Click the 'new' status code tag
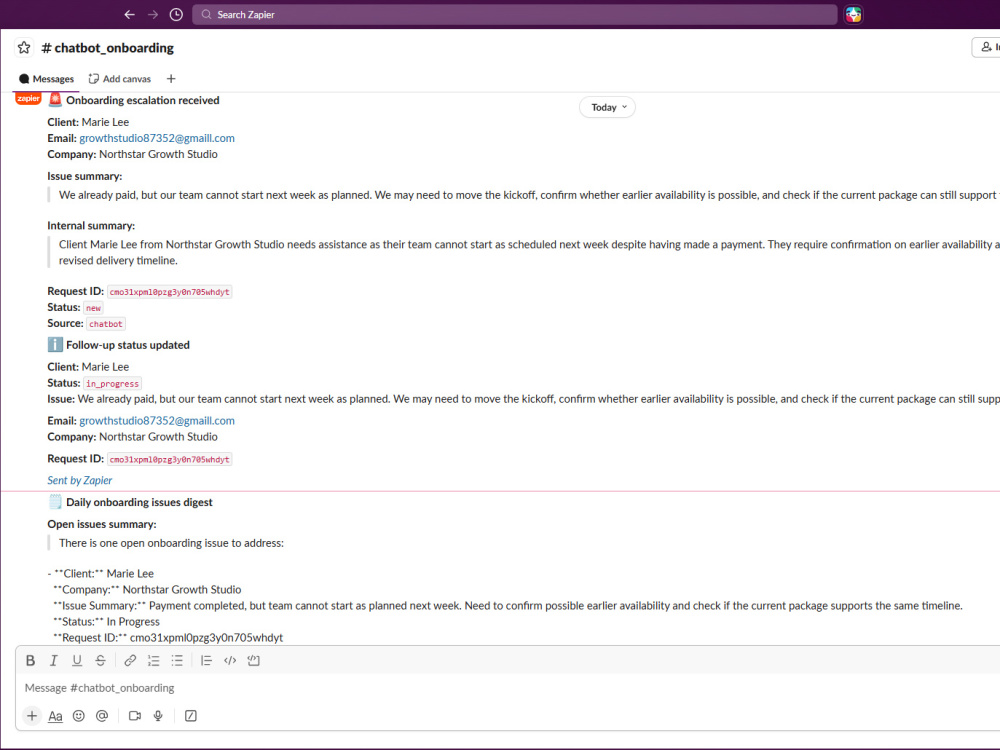This screenshot has width=1000, height=750. click(93, 307)
